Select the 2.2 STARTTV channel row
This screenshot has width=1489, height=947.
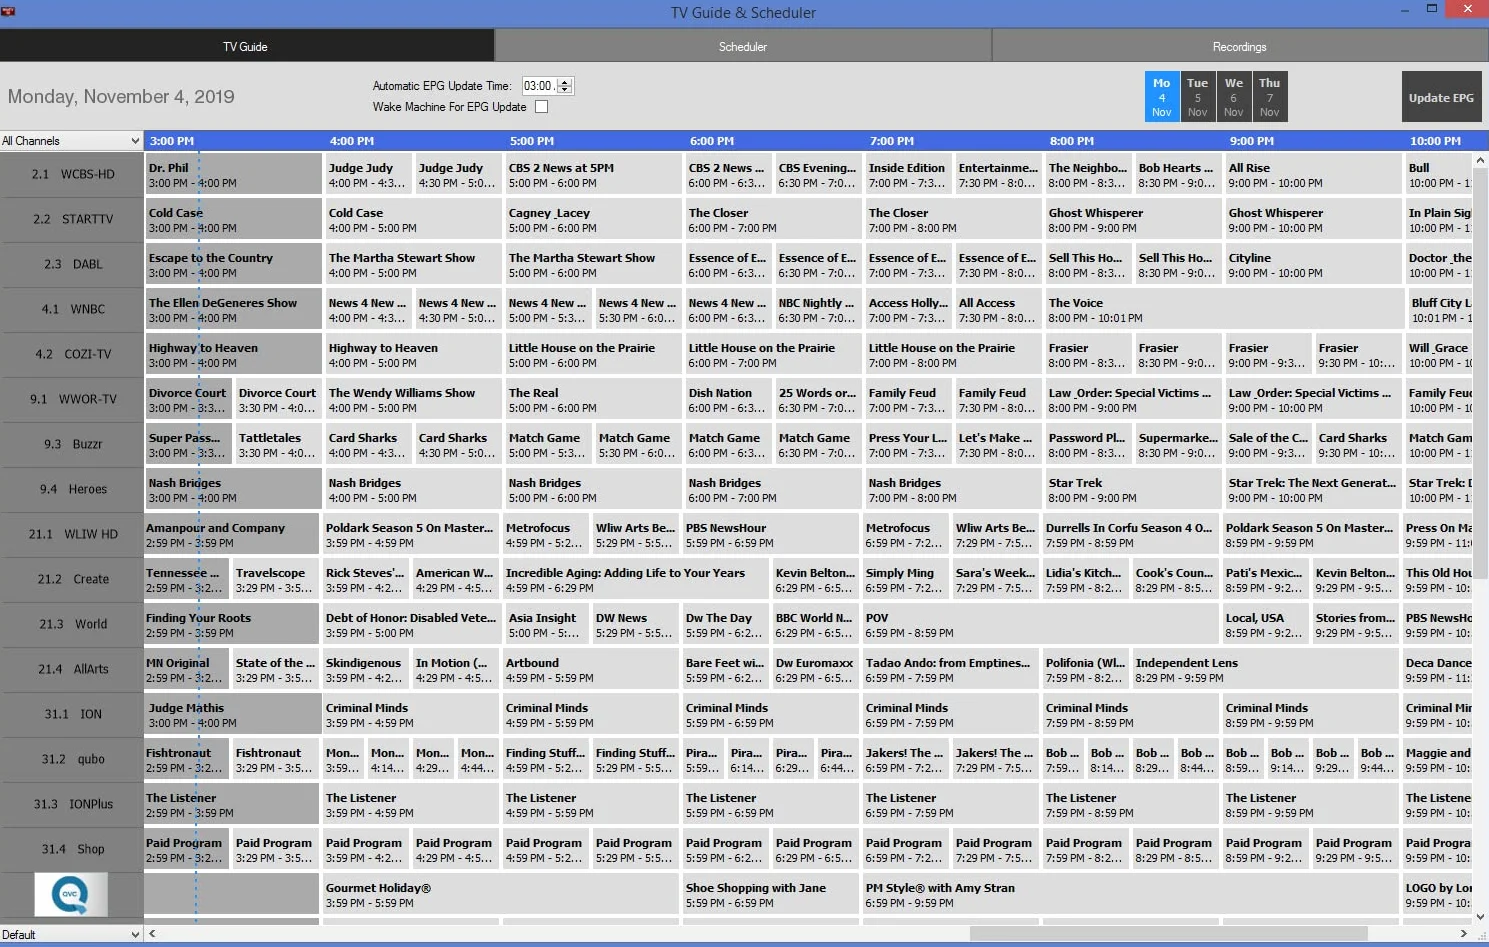pos(72,219)
